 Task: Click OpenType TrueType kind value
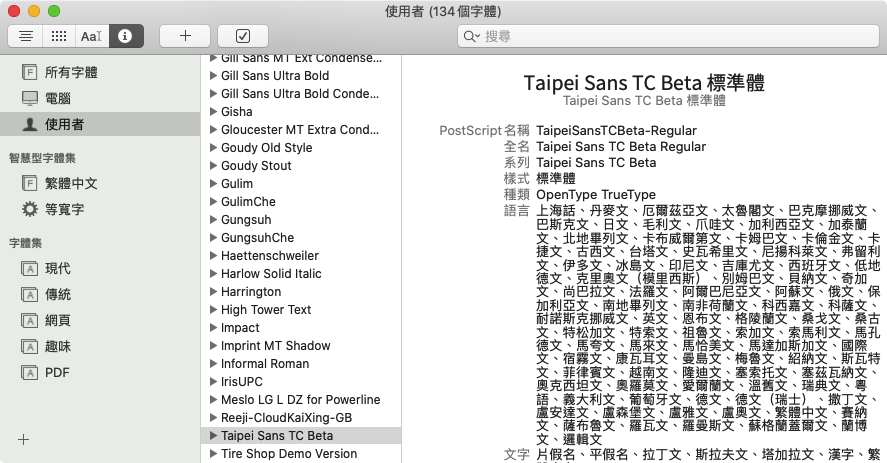596,195
